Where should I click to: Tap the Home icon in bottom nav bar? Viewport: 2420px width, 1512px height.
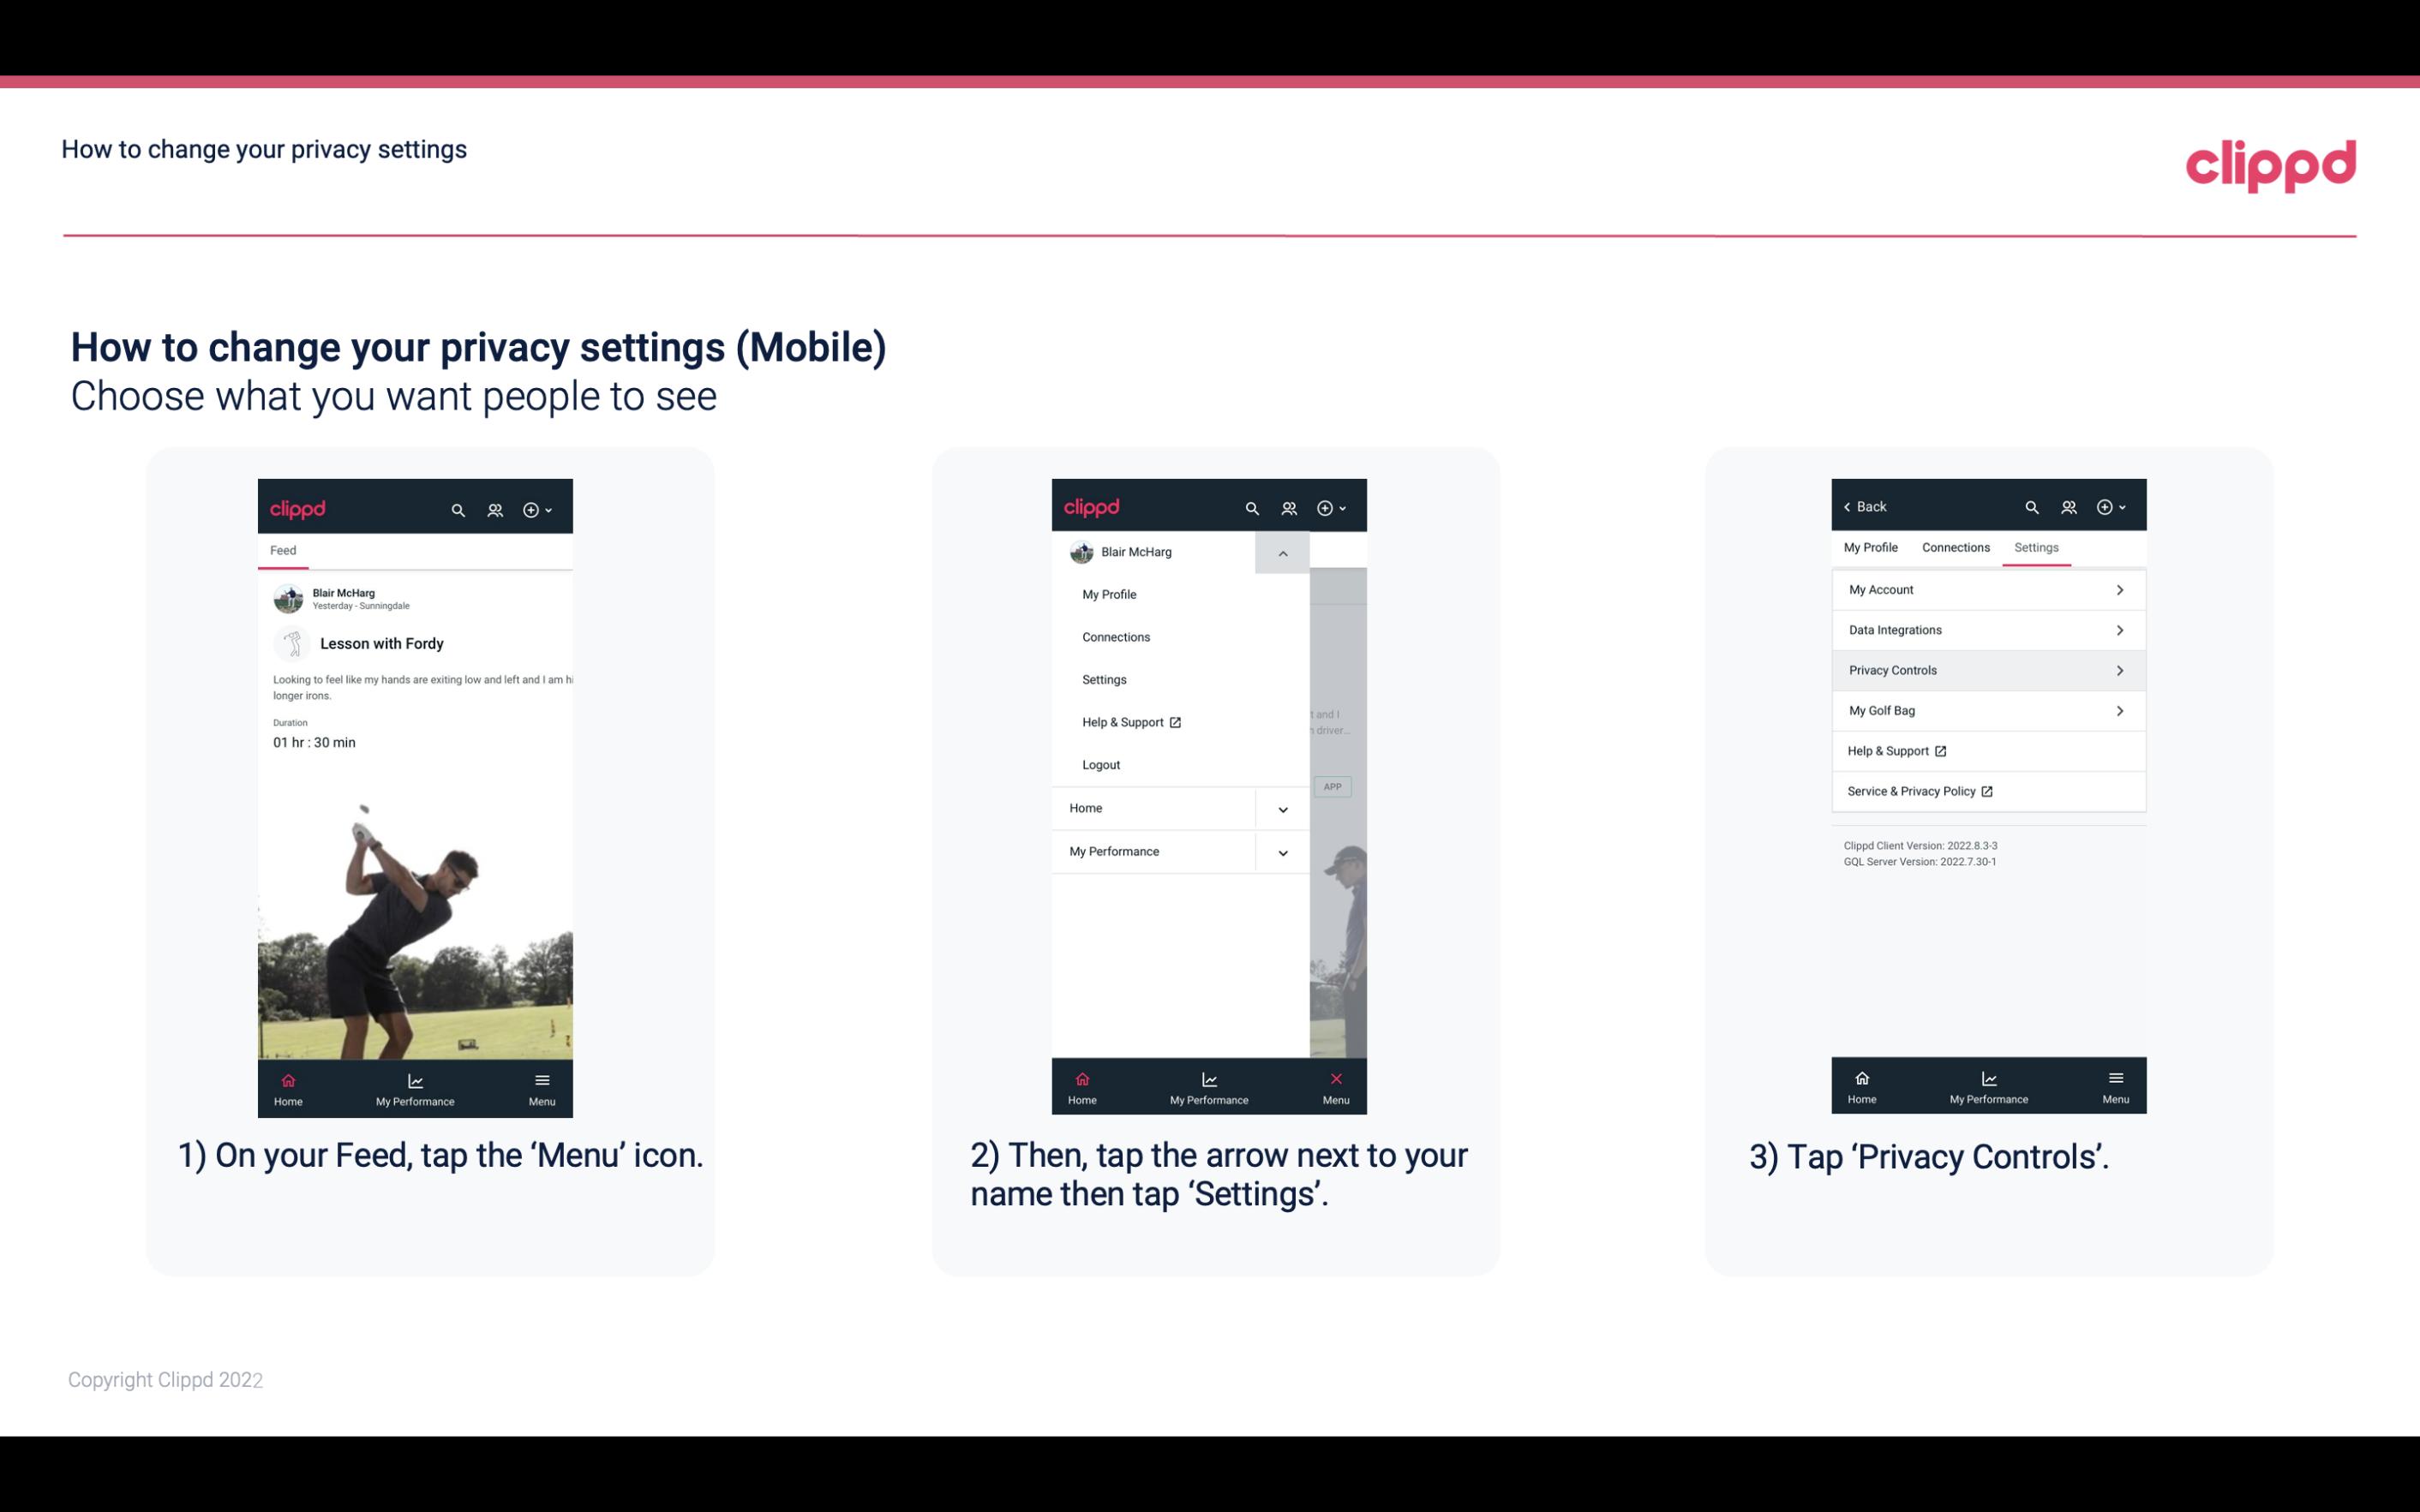pyautogui.click(x=289, y=1084)
